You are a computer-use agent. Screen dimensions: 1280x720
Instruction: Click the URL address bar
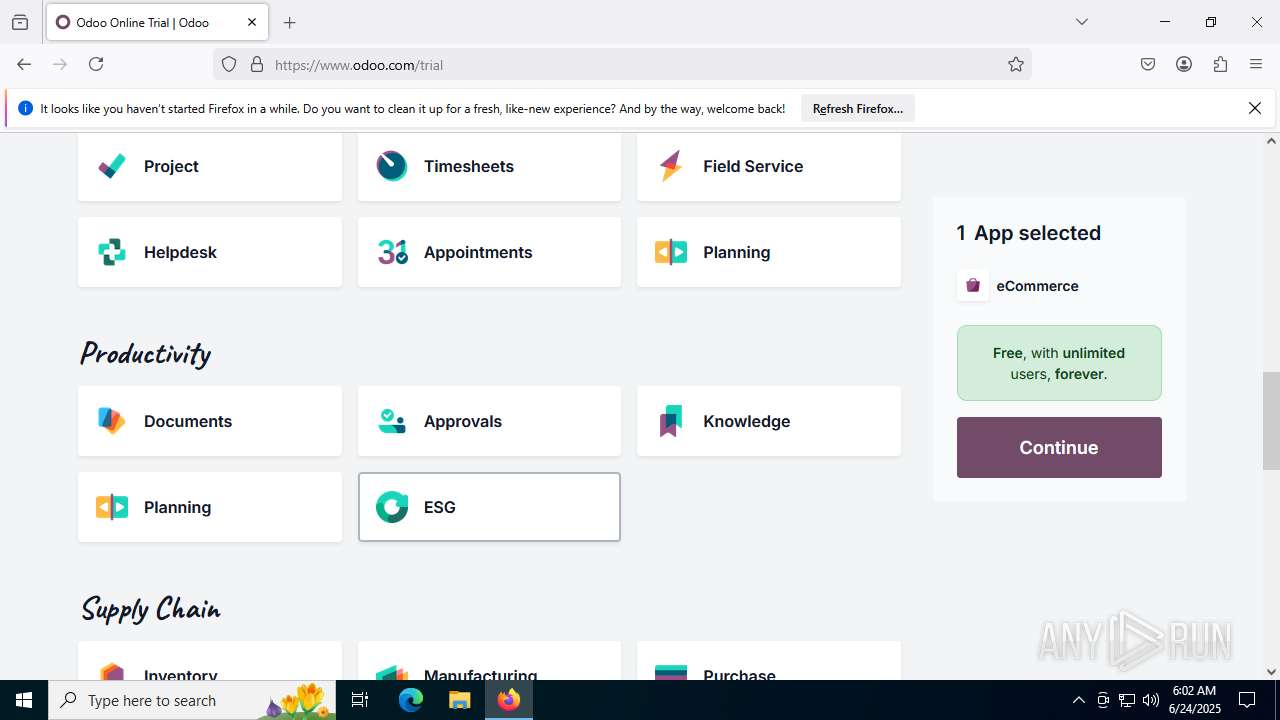click(x=622, y=65)
